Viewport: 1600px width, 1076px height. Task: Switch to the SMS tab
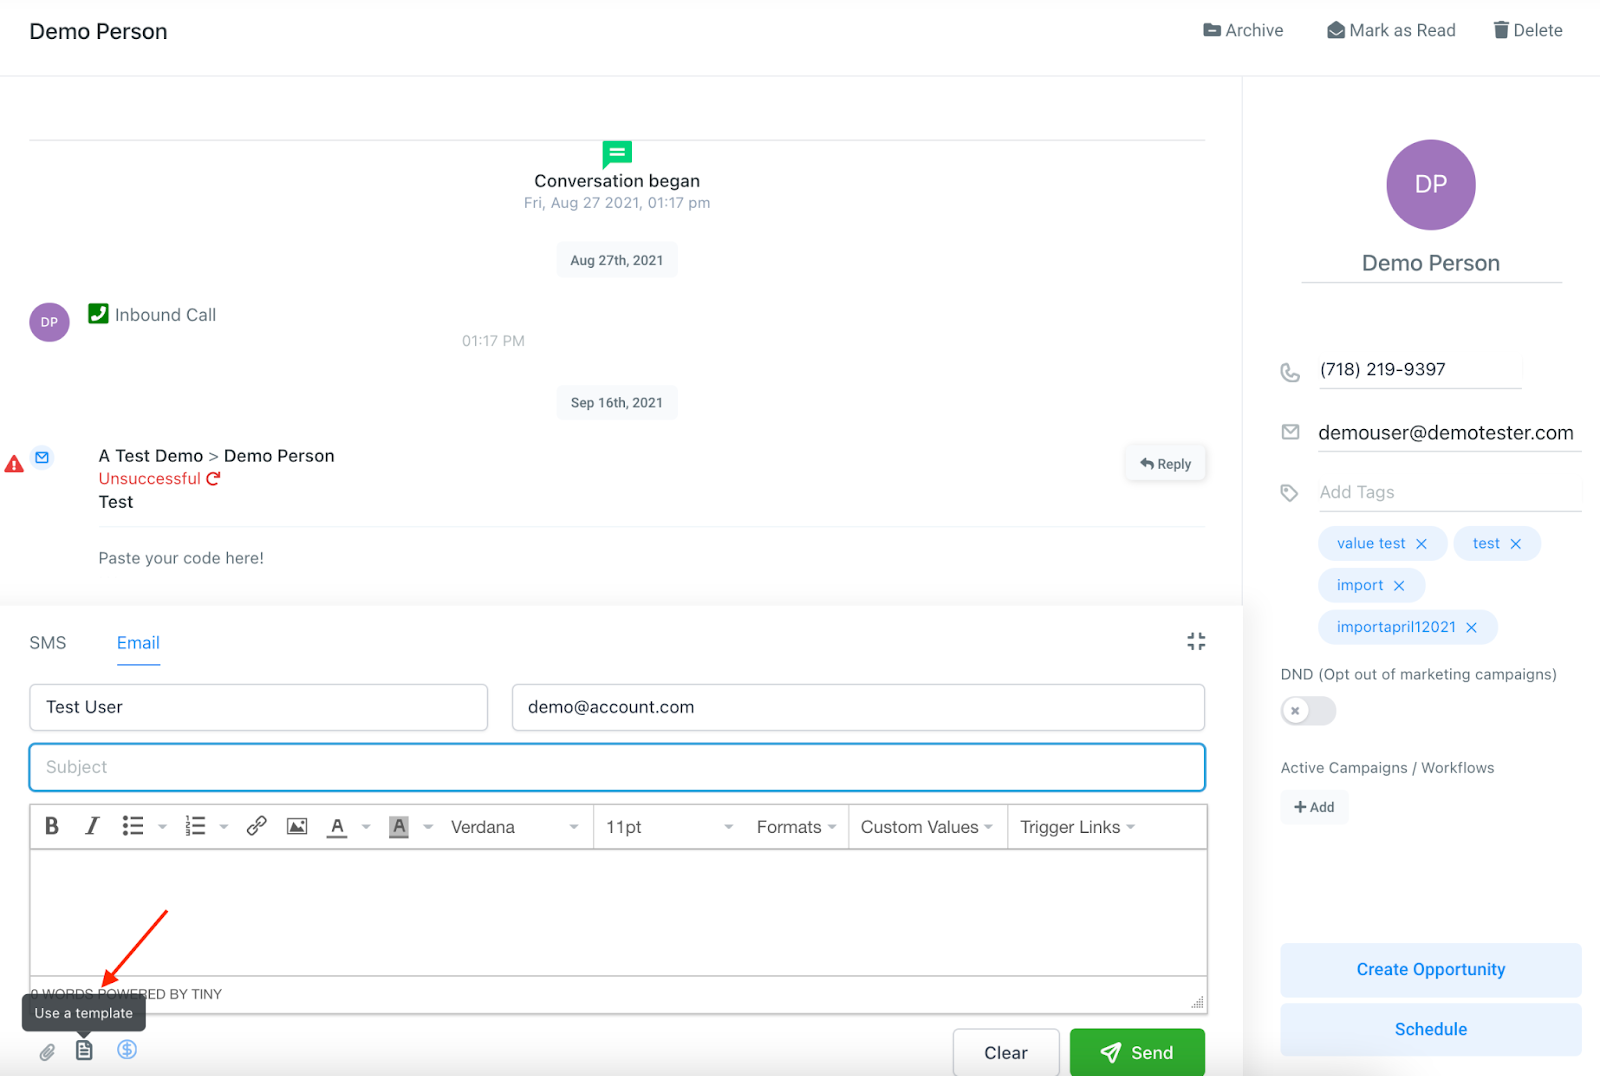click(48, 643)
